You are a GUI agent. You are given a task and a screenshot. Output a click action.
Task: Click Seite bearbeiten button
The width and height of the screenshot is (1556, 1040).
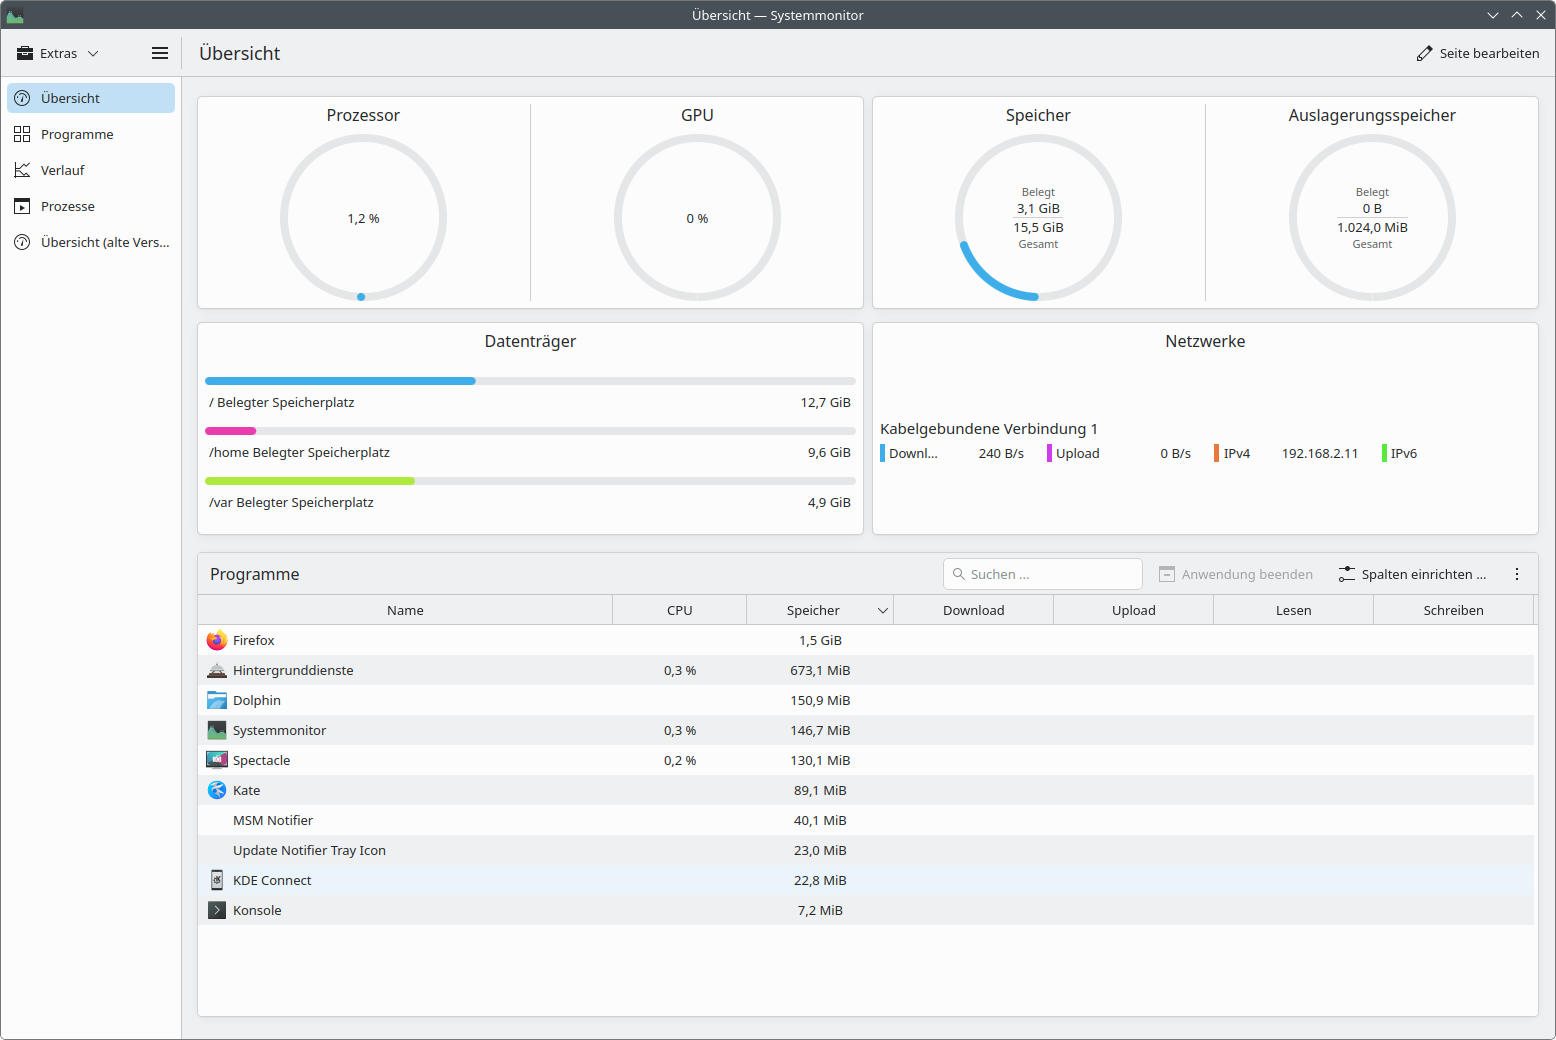tap(1478, 53)
